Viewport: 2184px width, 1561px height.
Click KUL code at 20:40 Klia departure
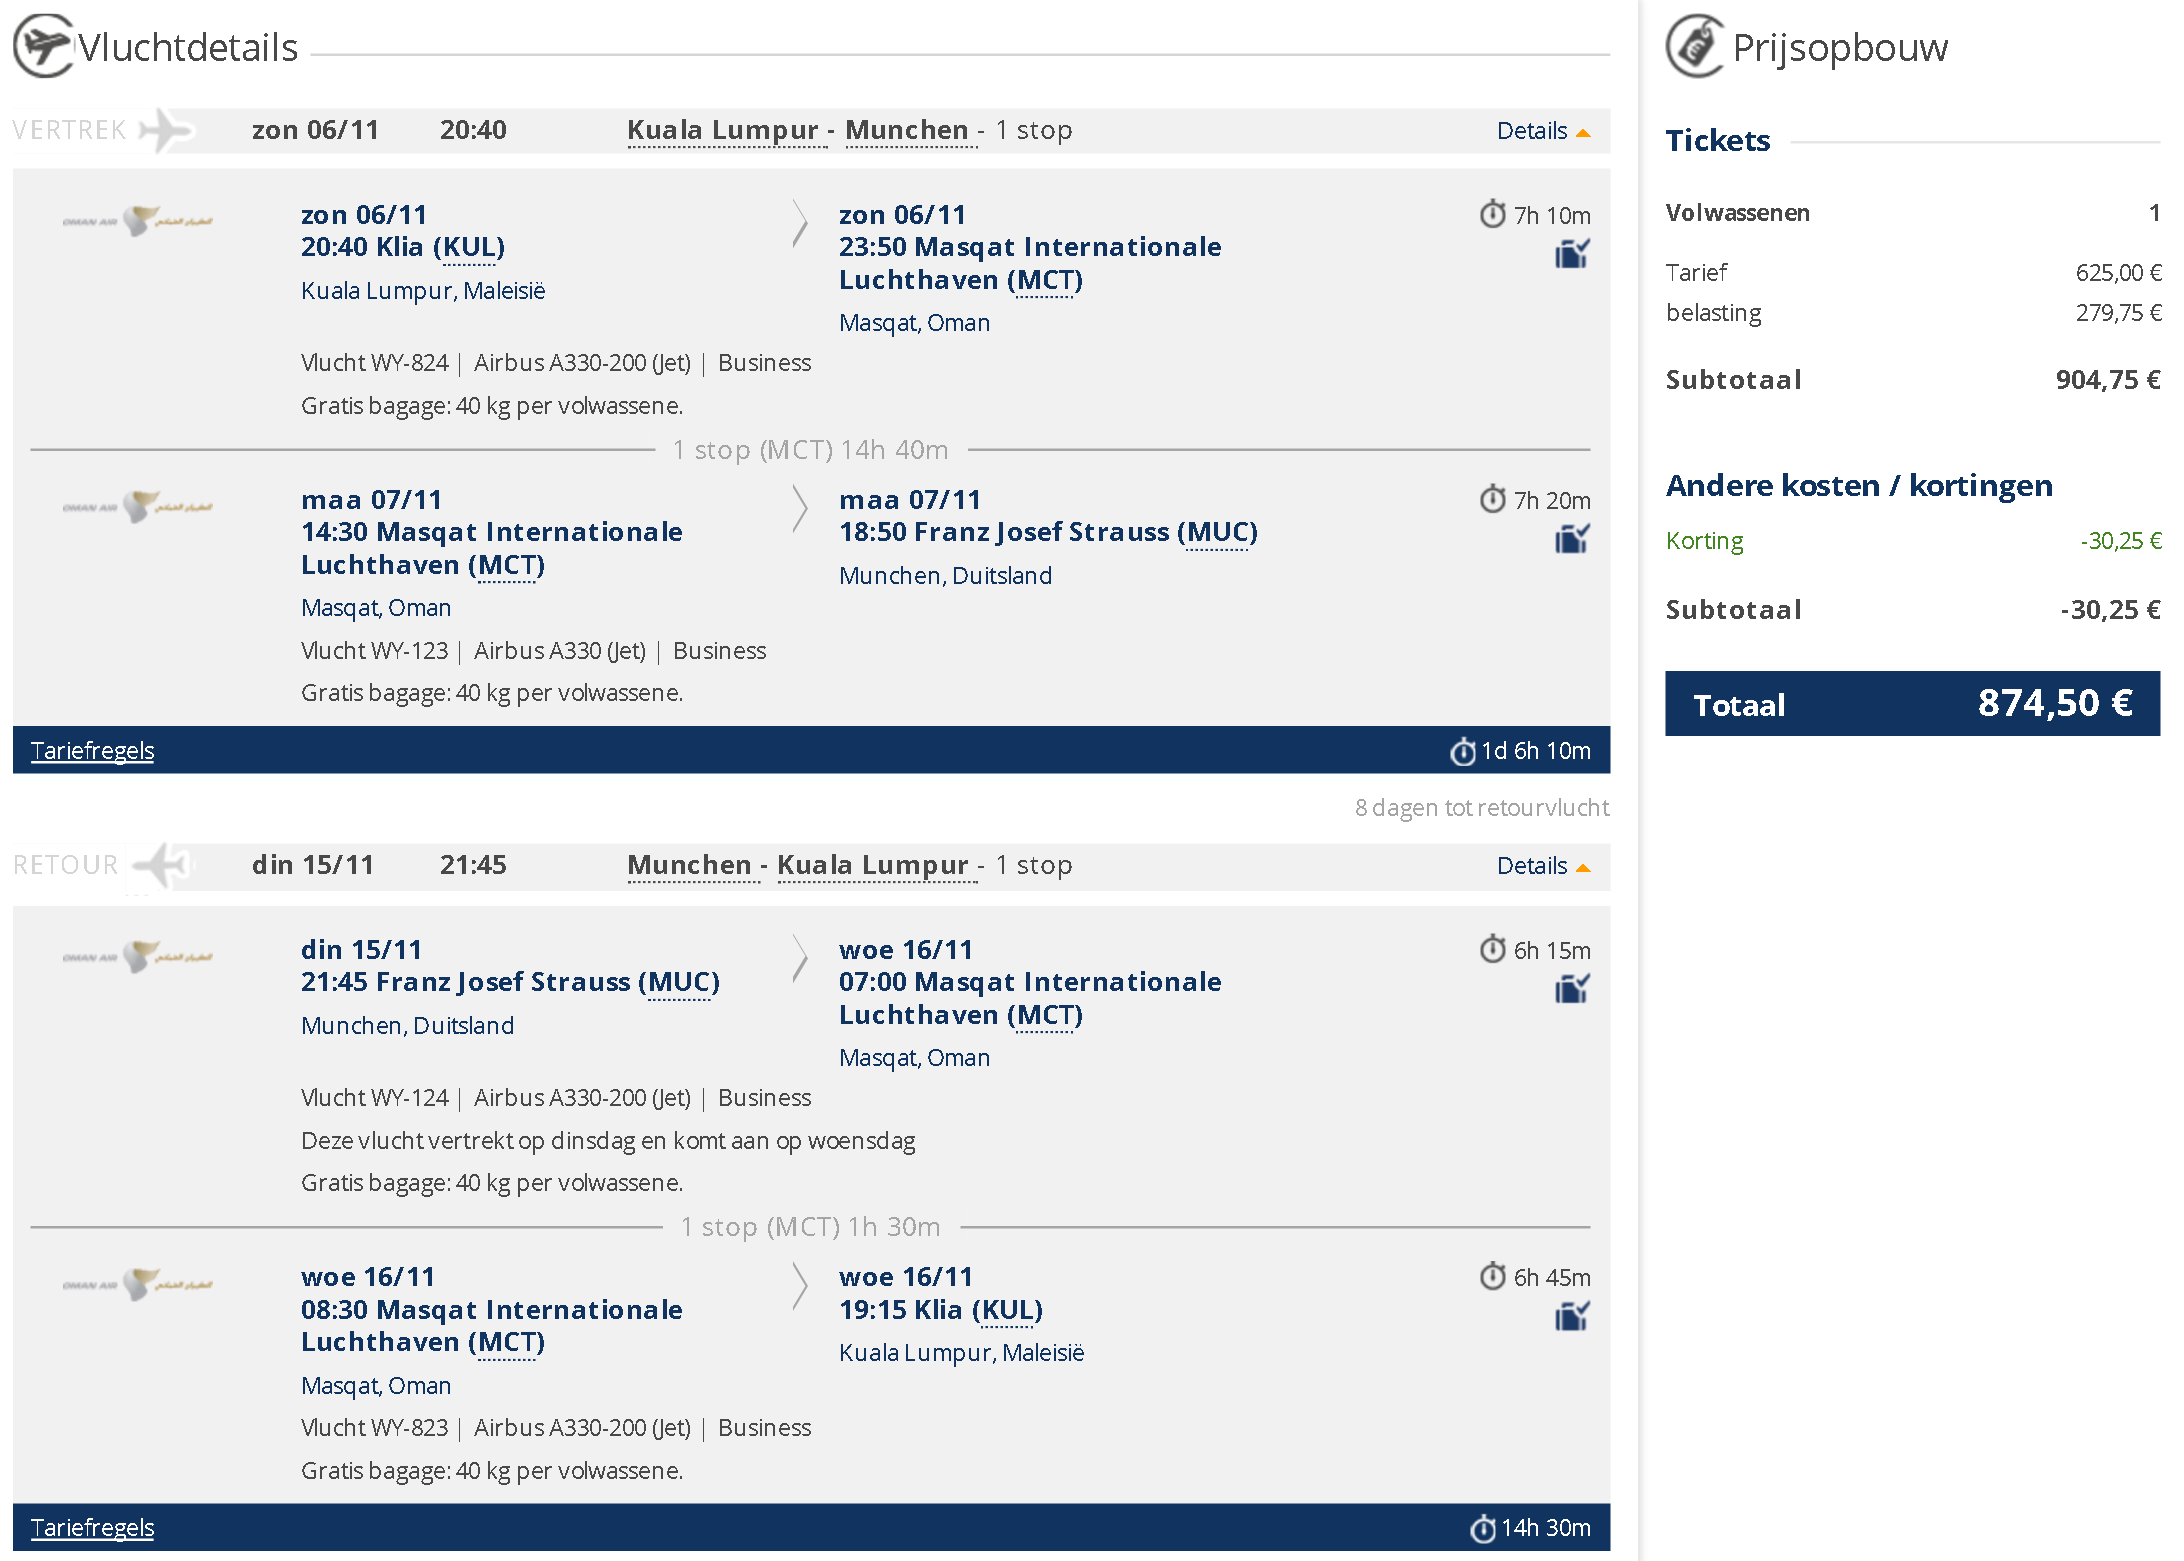click(470, 248)
